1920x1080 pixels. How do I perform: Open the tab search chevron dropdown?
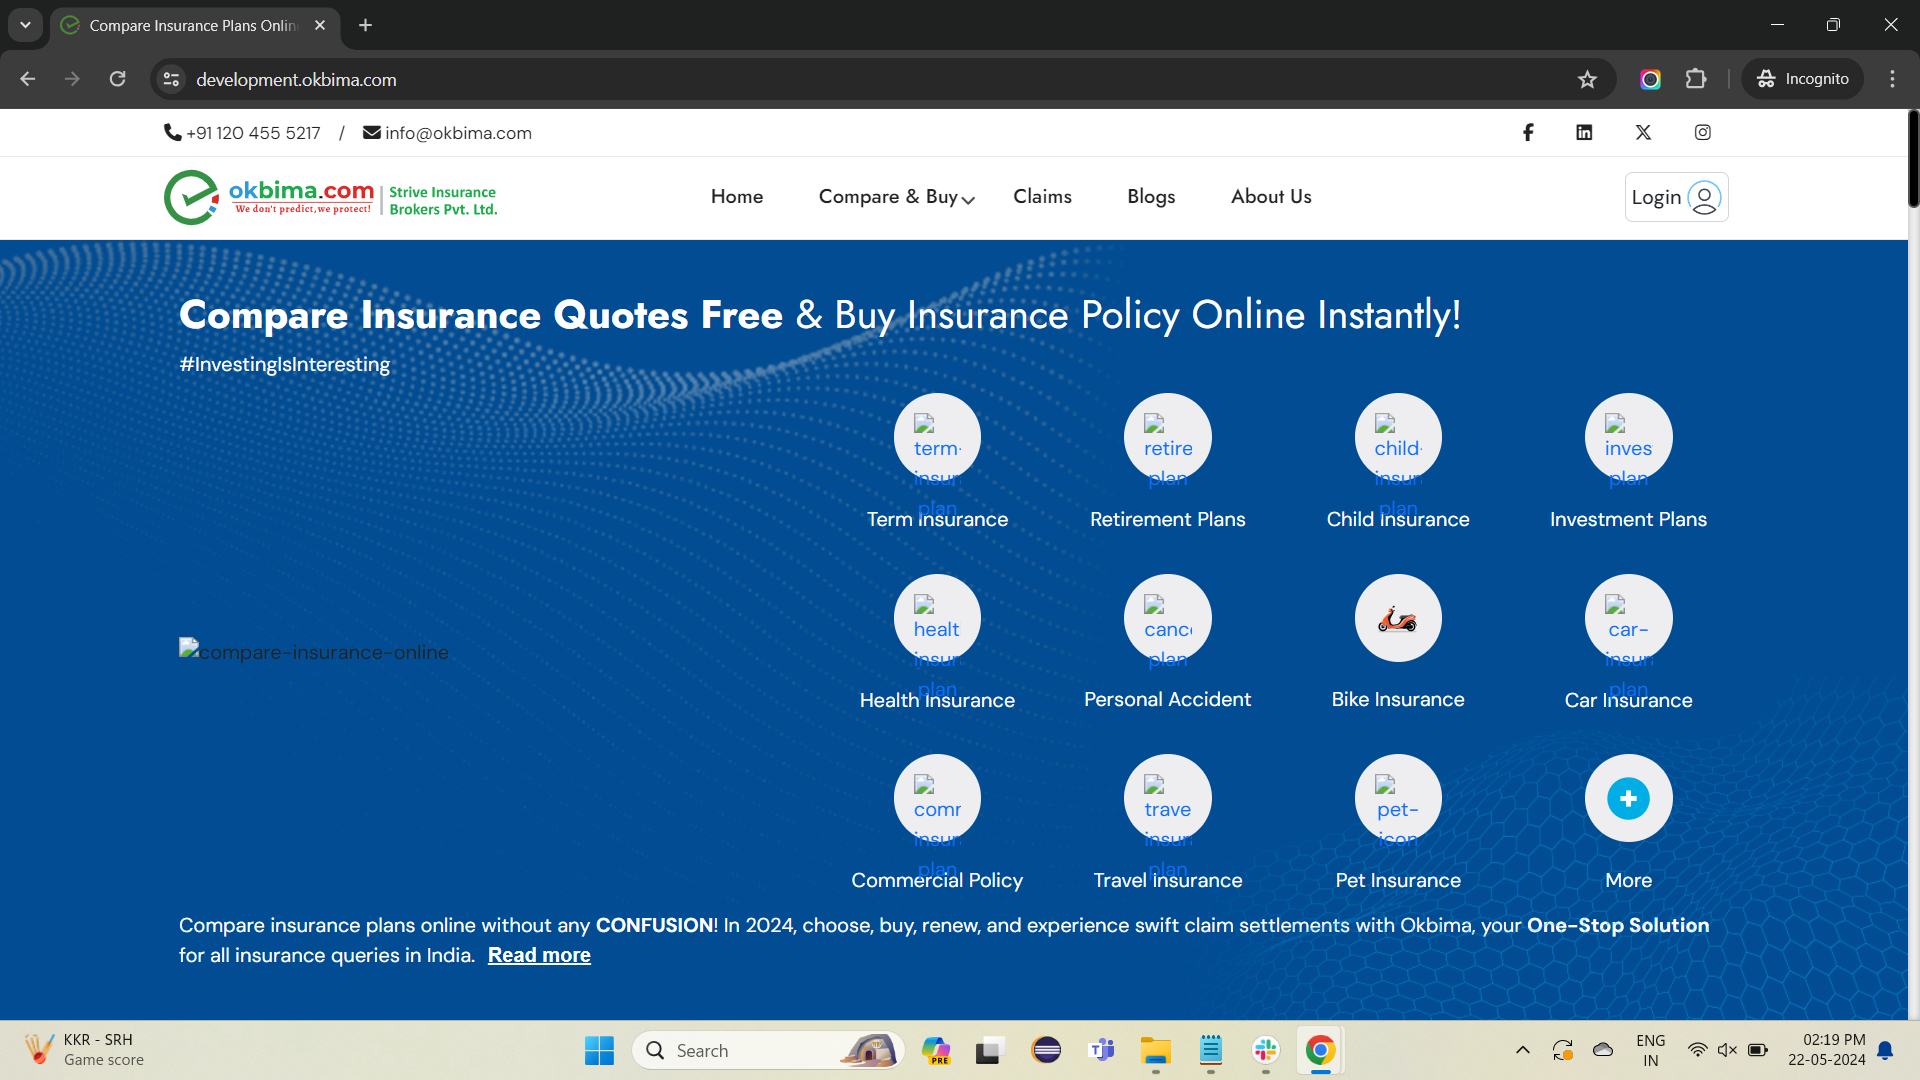pos(25,25)
